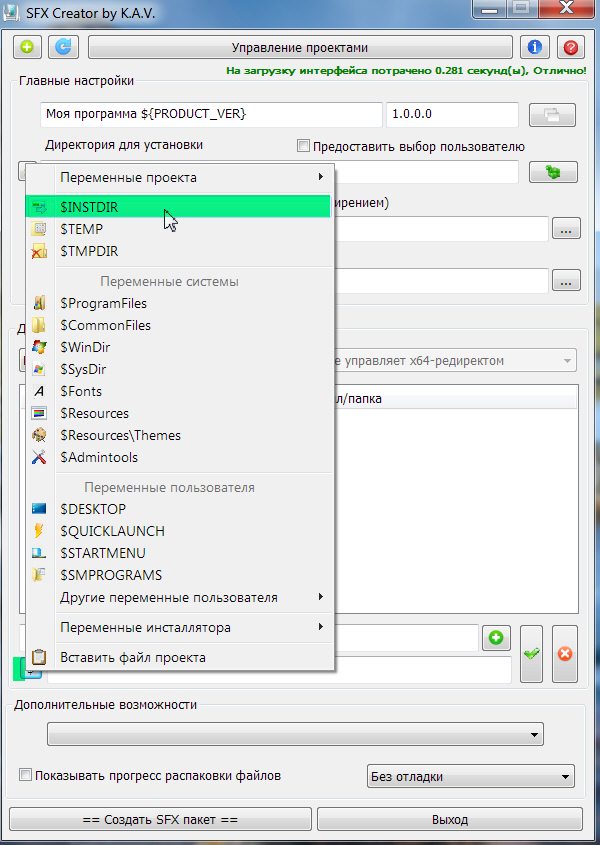This screenshot has height=845, width=600.
Task: Click the $WinDir Windows flag icon
Action: click(x=39, y=347)
